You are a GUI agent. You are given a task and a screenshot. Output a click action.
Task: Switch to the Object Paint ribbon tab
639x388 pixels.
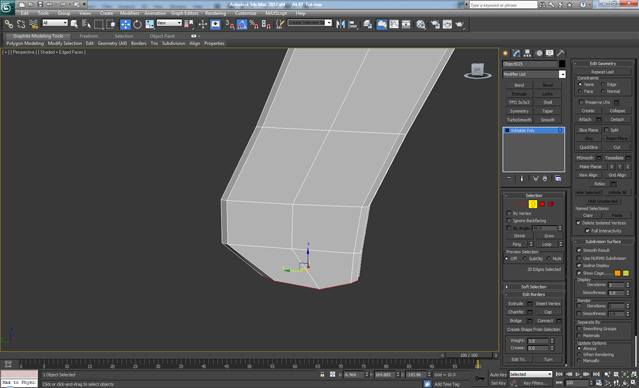[162, 36]
